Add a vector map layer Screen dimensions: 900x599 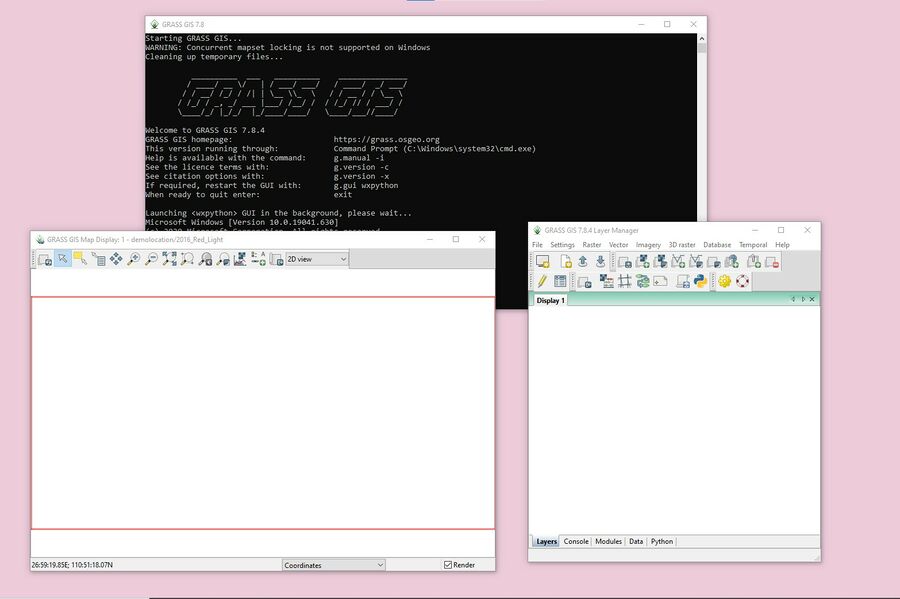point(680,261)
